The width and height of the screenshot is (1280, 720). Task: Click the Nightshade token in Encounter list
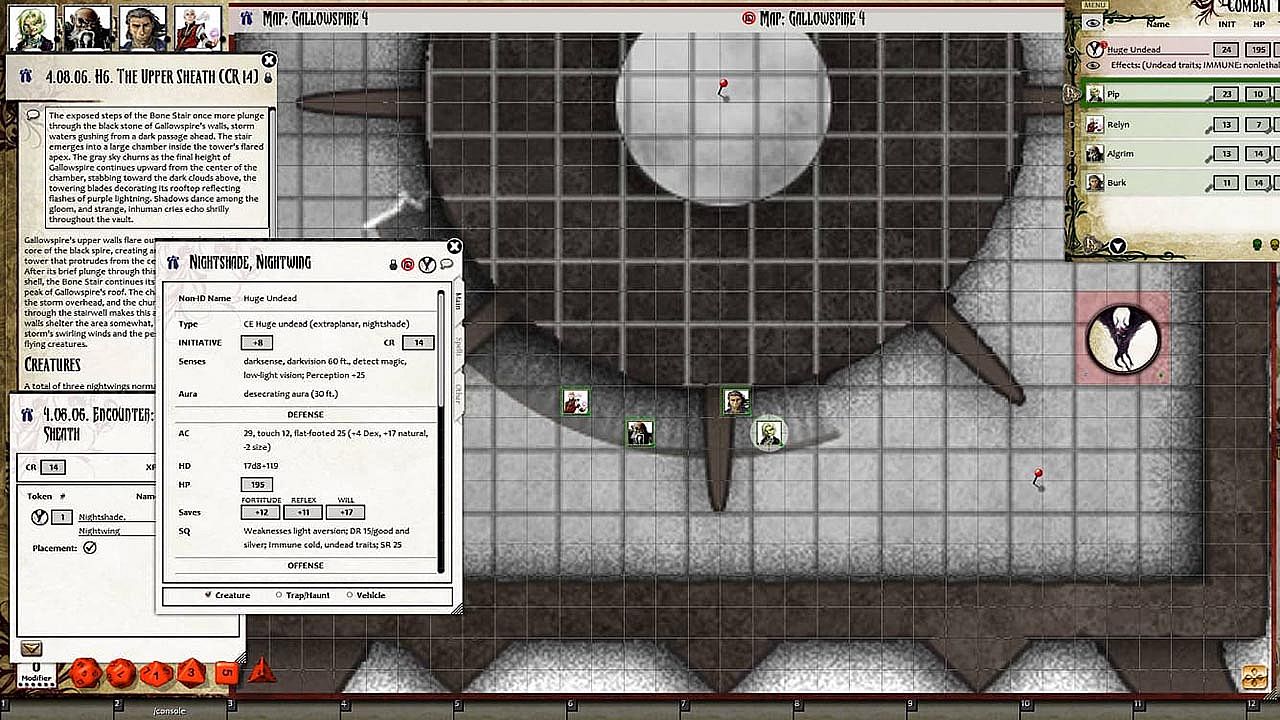coord(40,517)
